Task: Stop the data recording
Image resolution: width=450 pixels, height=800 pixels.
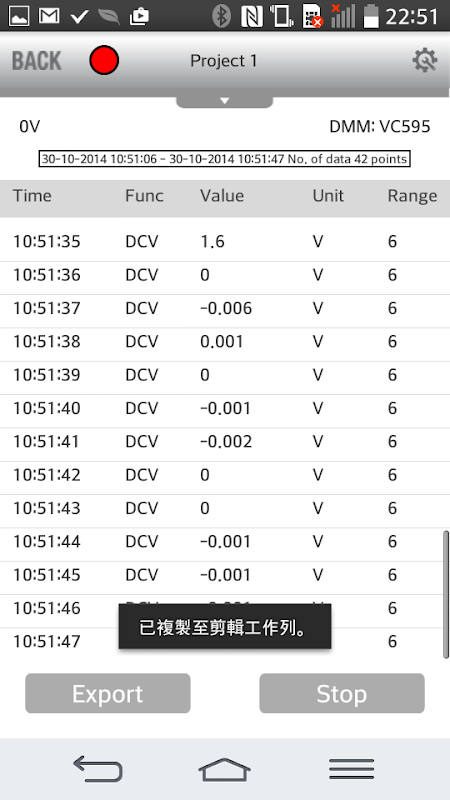Action: (x=342, y=693)
